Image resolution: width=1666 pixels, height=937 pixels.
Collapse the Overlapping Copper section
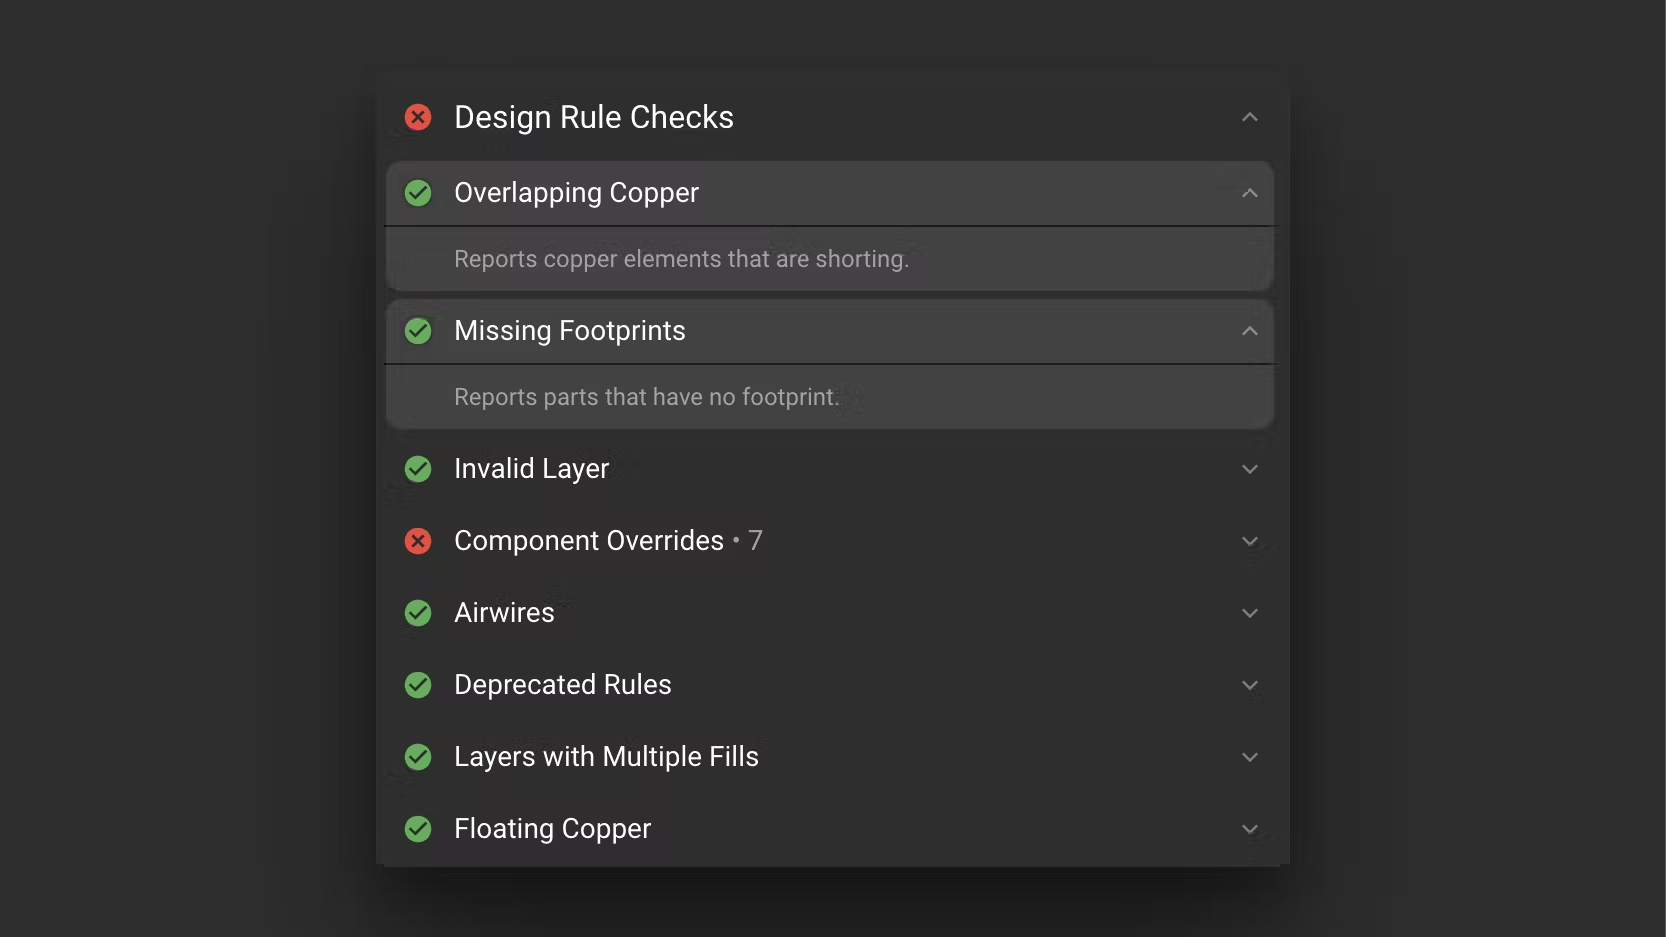tap(1249, 192)
